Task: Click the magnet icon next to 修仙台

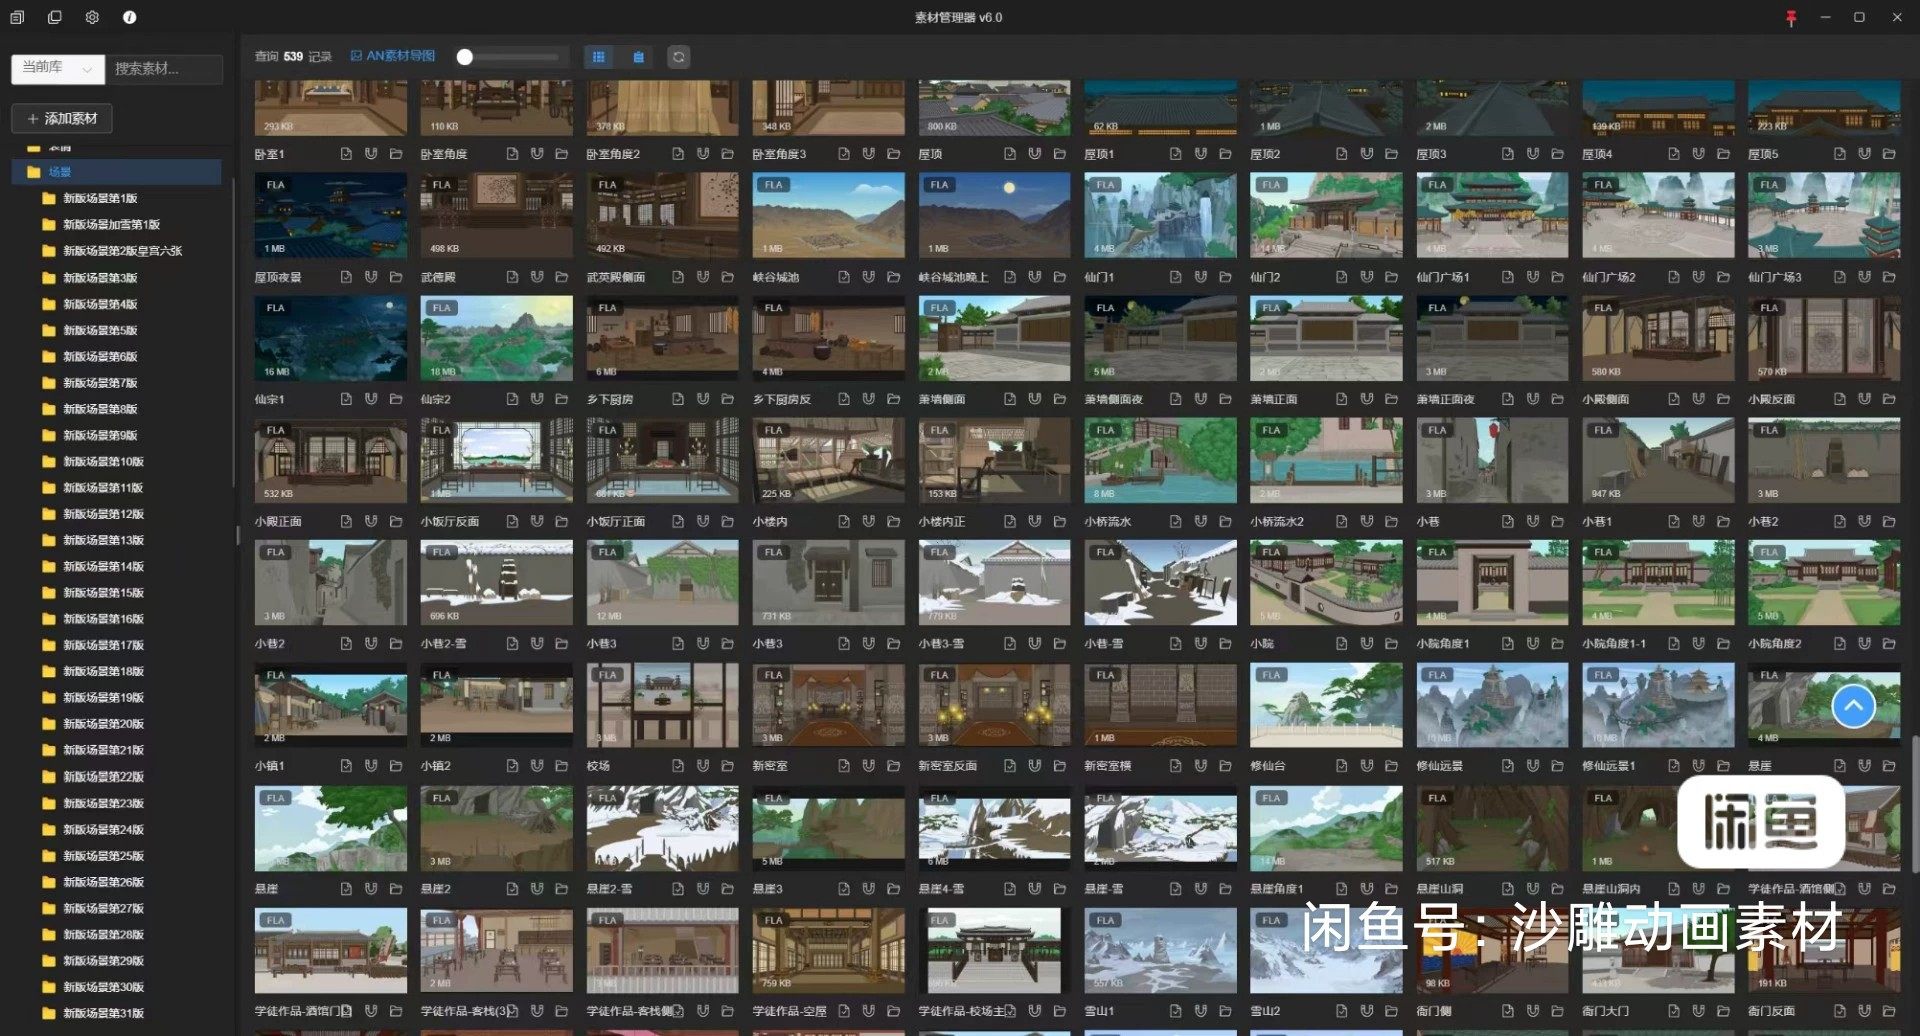Action: (1366, 766)
